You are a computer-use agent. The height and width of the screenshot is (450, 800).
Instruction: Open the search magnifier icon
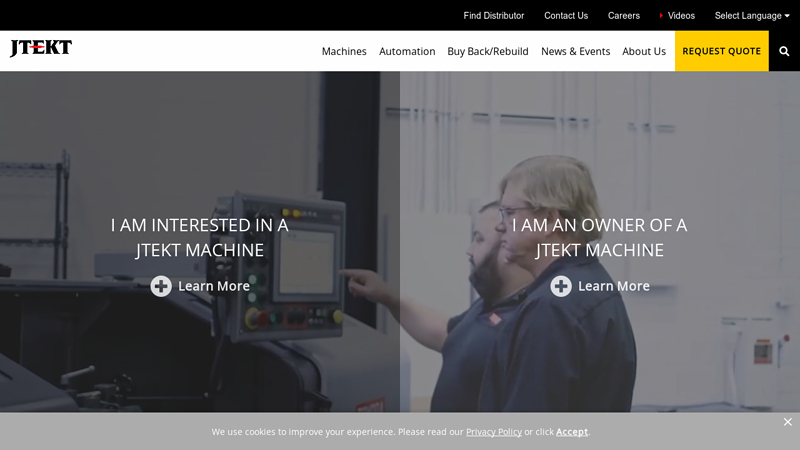[784, 51]
